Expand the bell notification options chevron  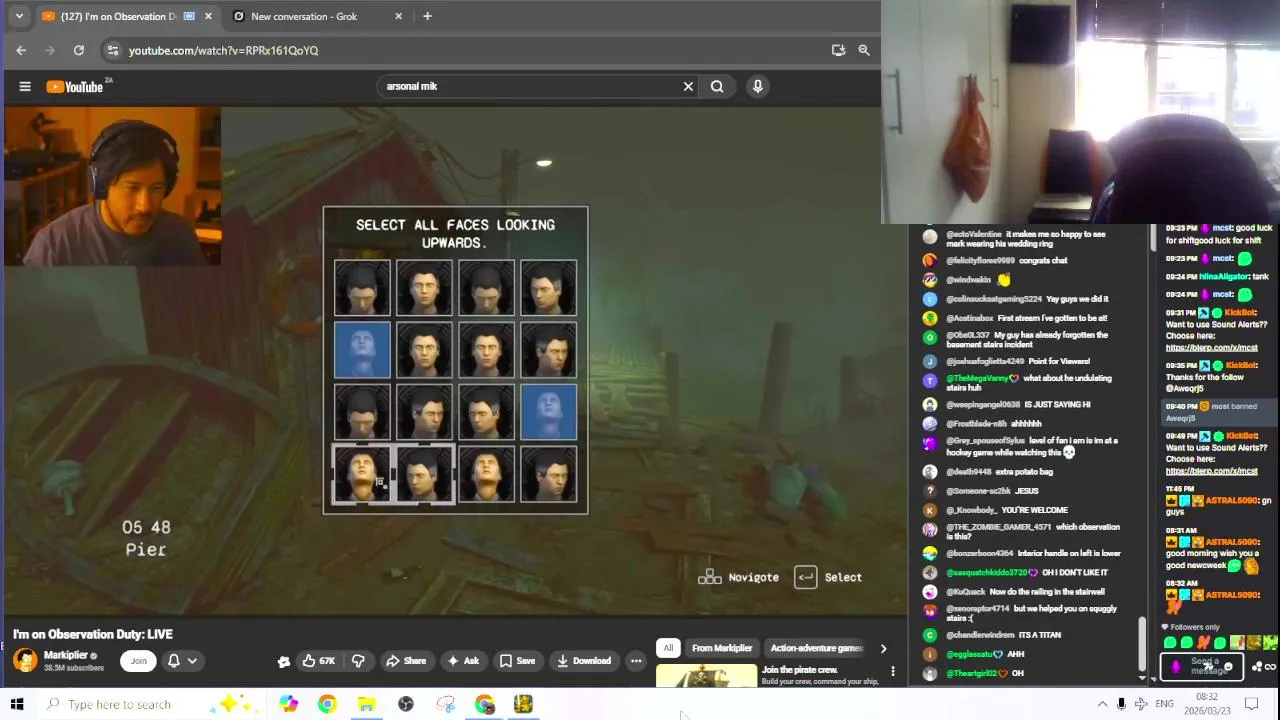click(192, 661)
